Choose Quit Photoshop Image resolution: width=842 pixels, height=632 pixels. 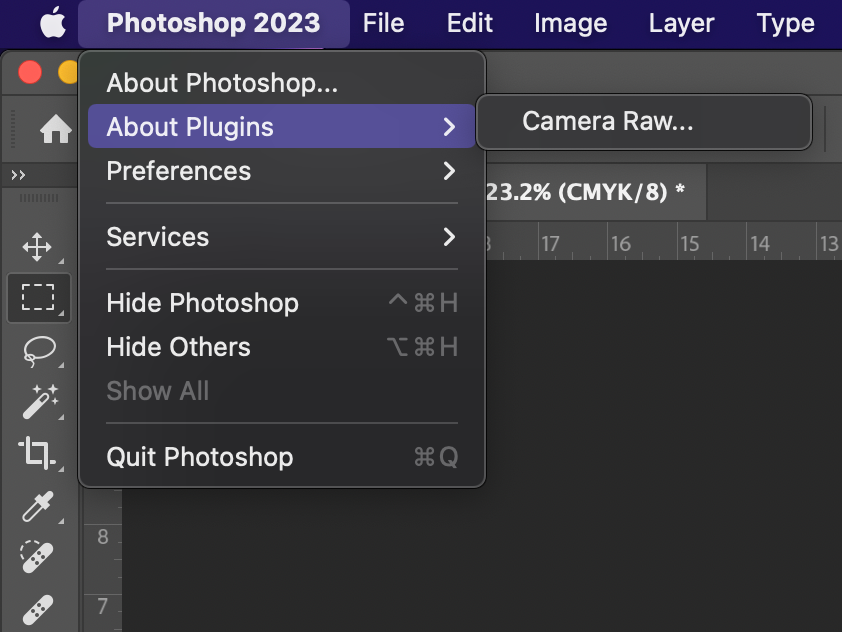199,457
